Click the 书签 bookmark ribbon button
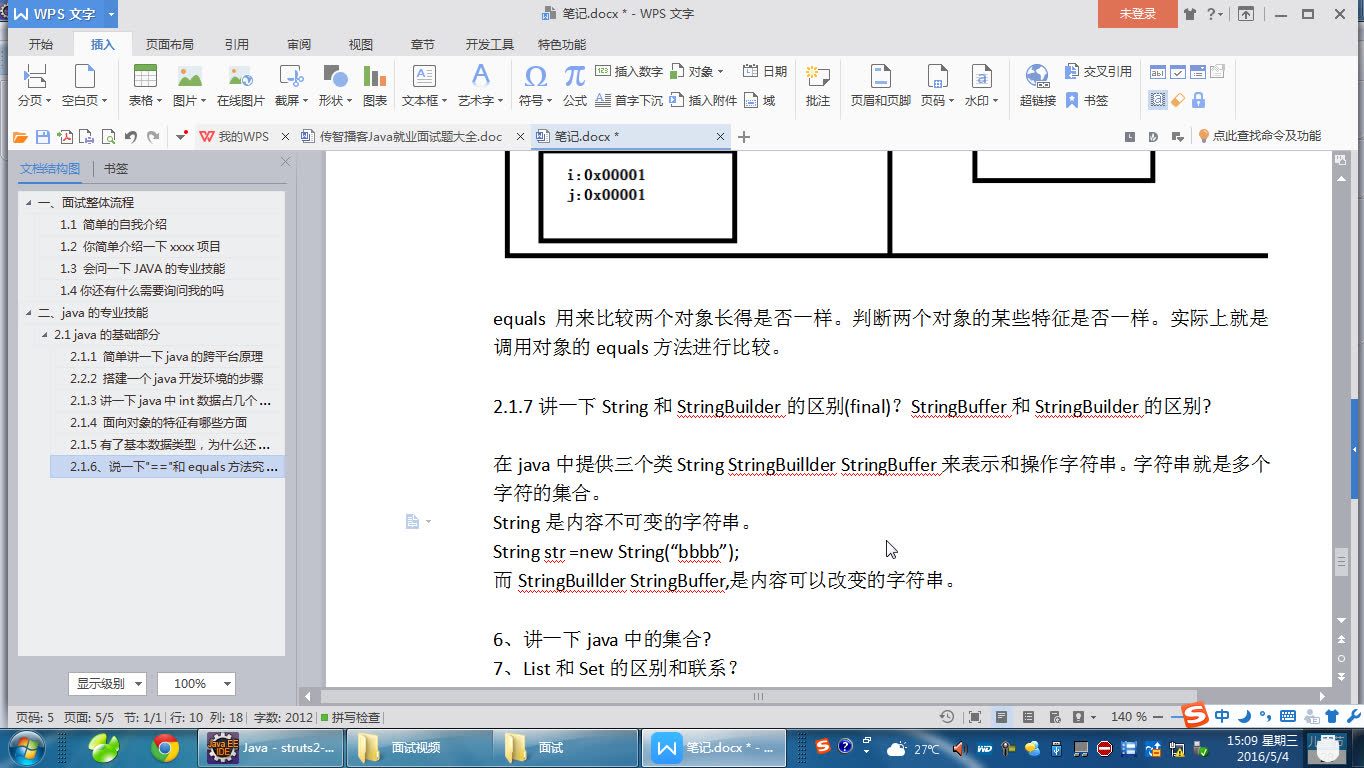Screen dimensions: 1364x768 [1086, 100]
